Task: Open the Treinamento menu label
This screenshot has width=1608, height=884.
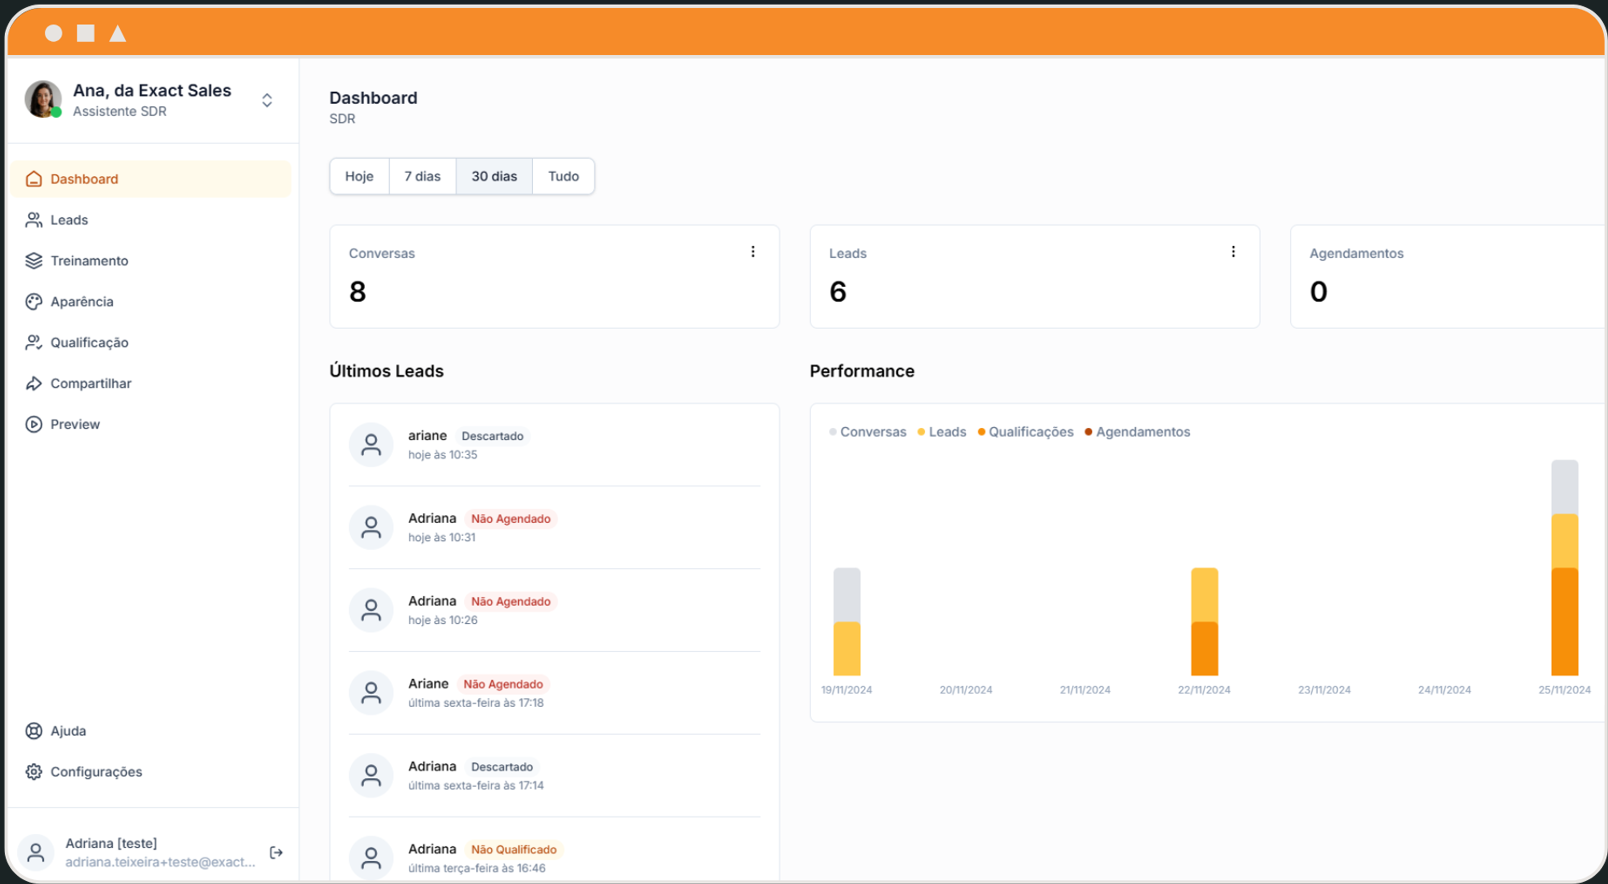Action: (89, 261)
